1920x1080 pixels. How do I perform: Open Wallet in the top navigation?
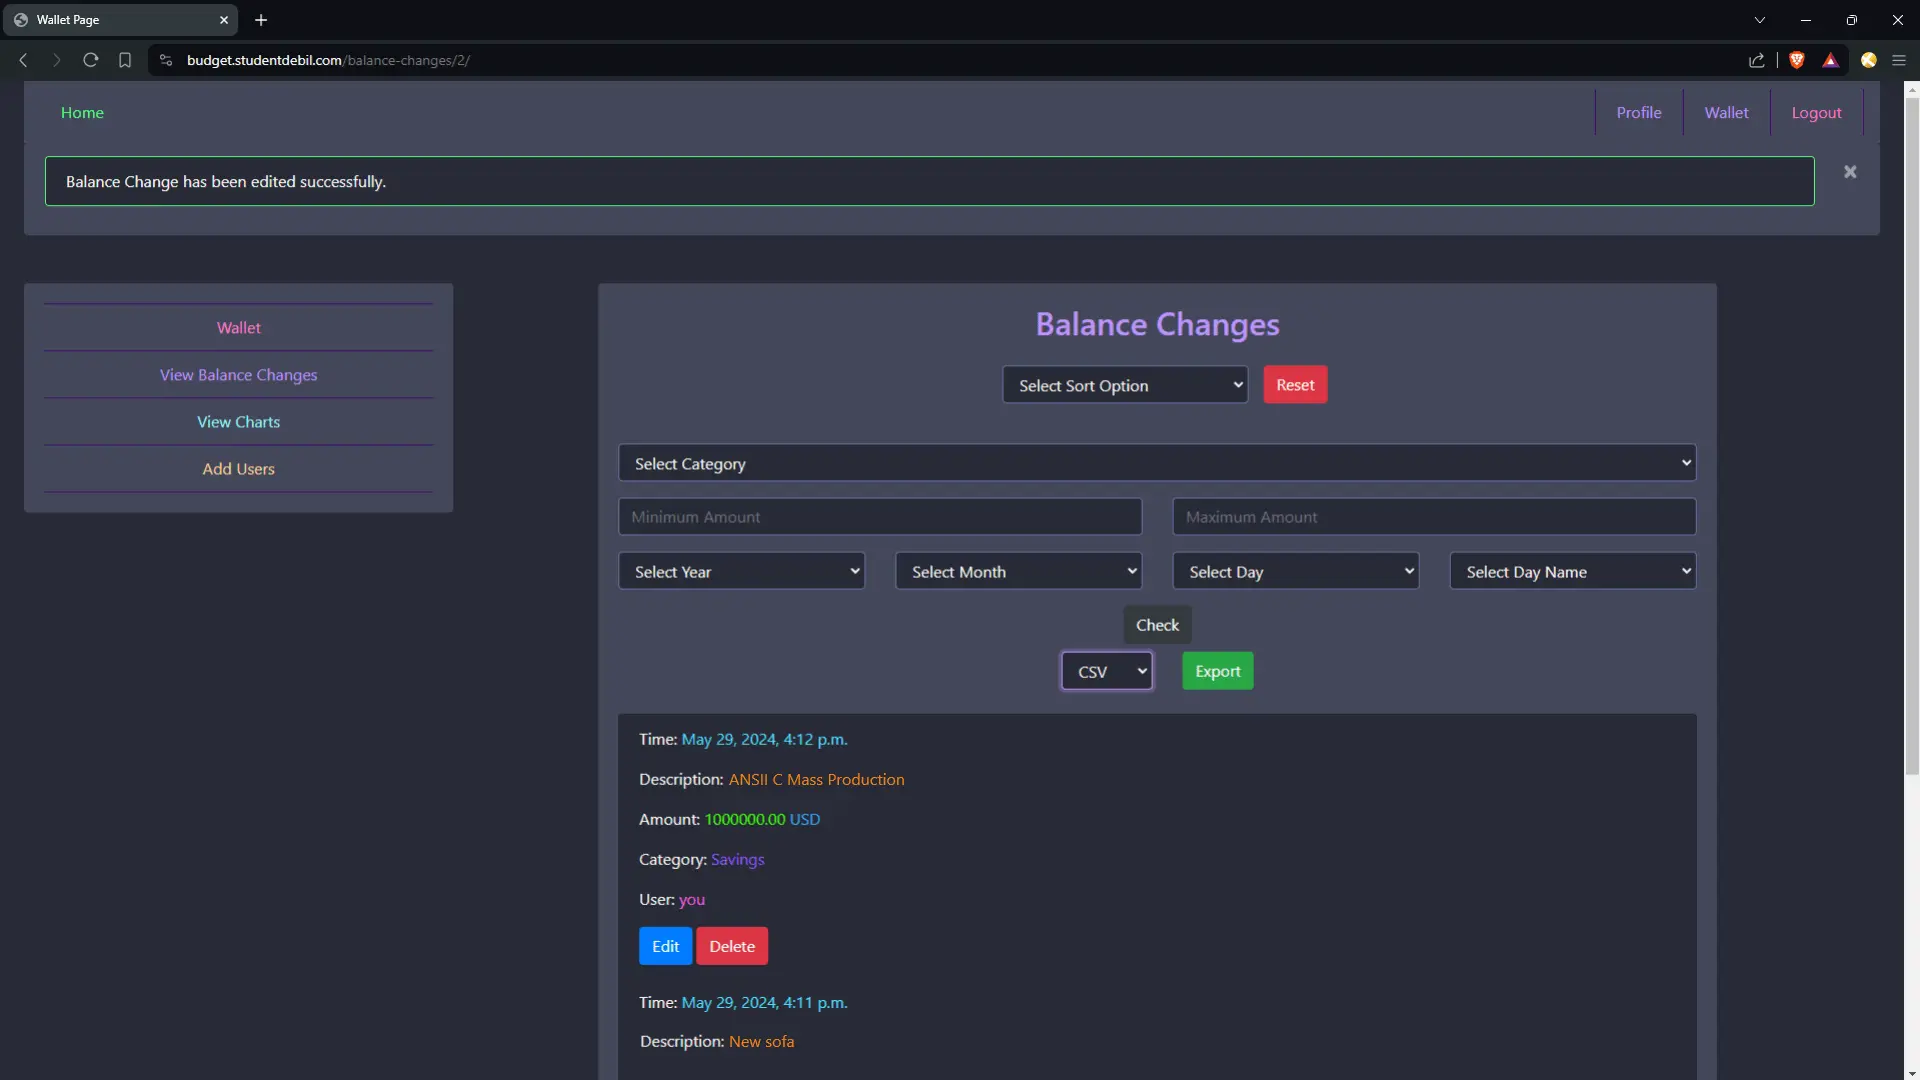(x=1726, y=113)
